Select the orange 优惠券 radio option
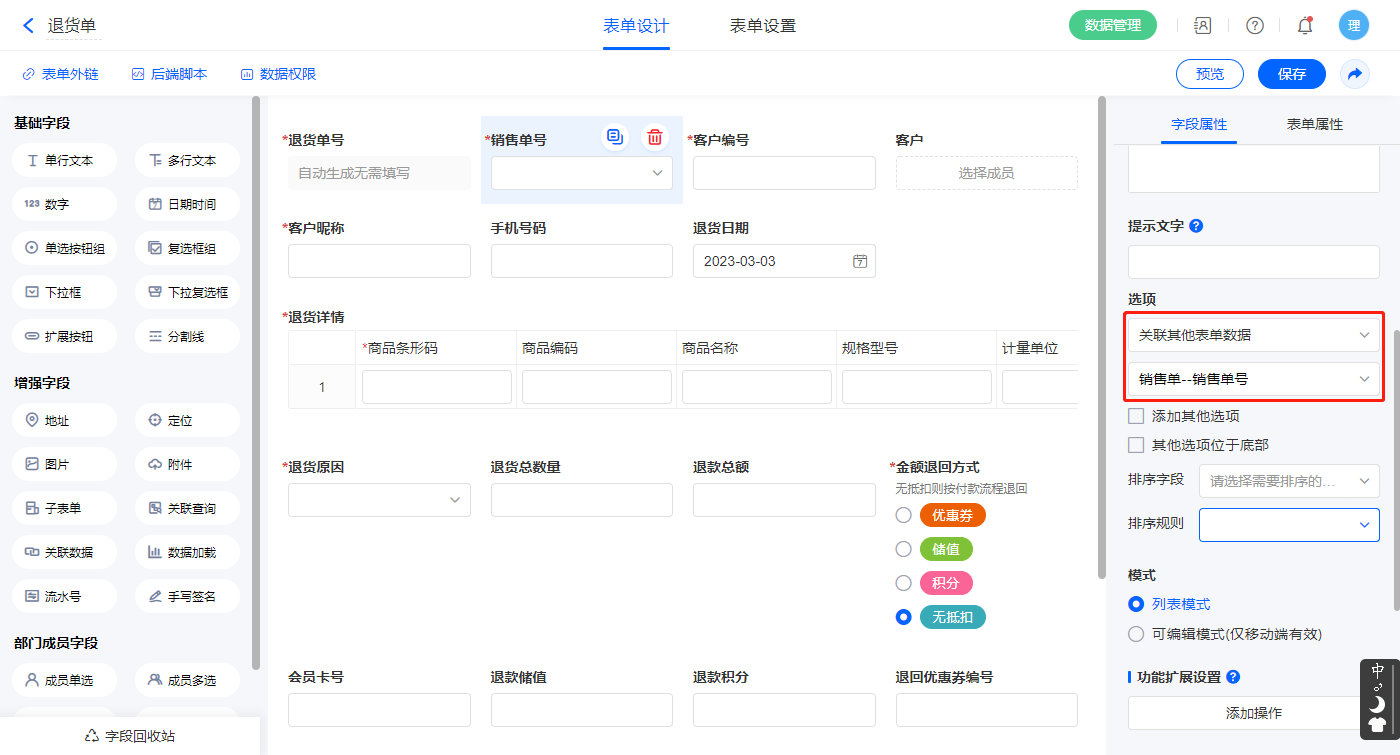Image resolution: width=1400 pixels, height=755 pixels. [x=904, y=515]
